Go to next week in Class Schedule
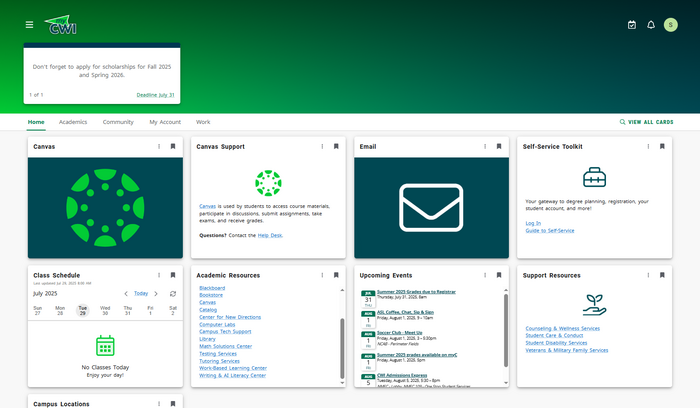The width and height of the screenshot is (700, 408). click(x=156, y=294)
